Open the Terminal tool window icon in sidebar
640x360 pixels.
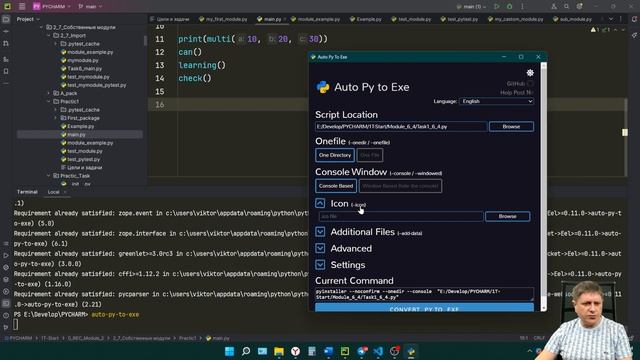6,303
